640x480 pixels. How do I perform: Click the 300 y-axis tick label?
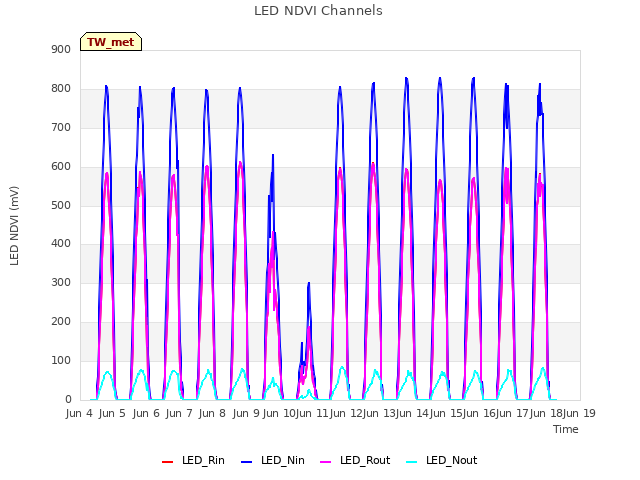61,282
